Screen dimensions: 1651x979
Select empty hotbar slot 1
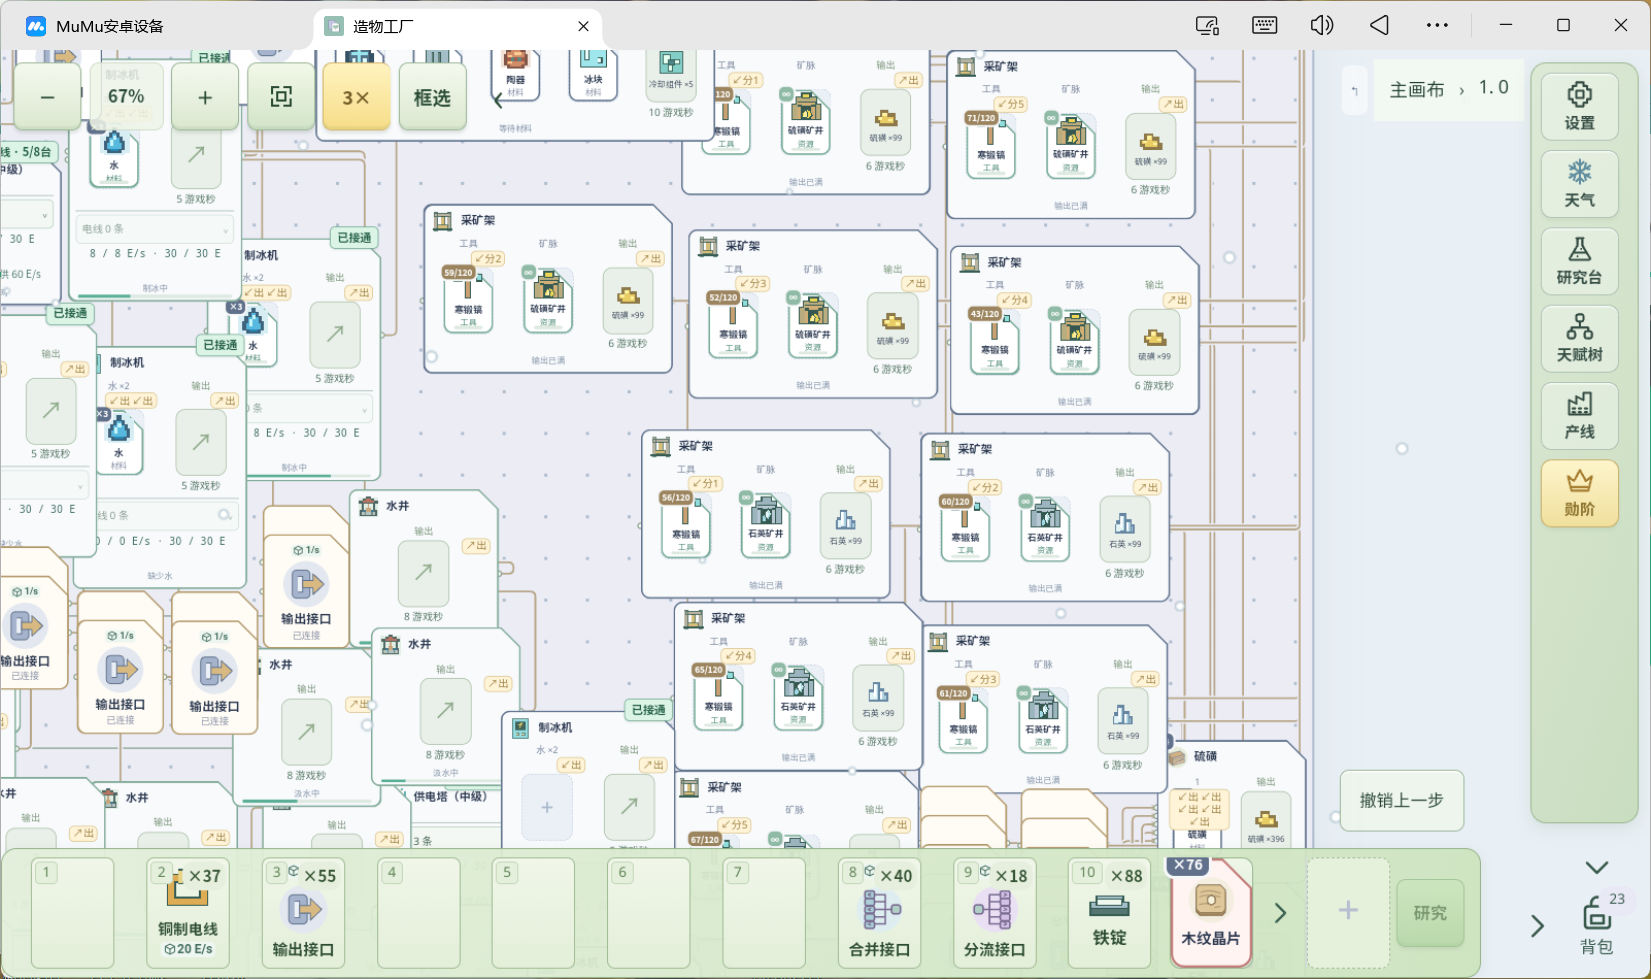click(x=73, y=912)
